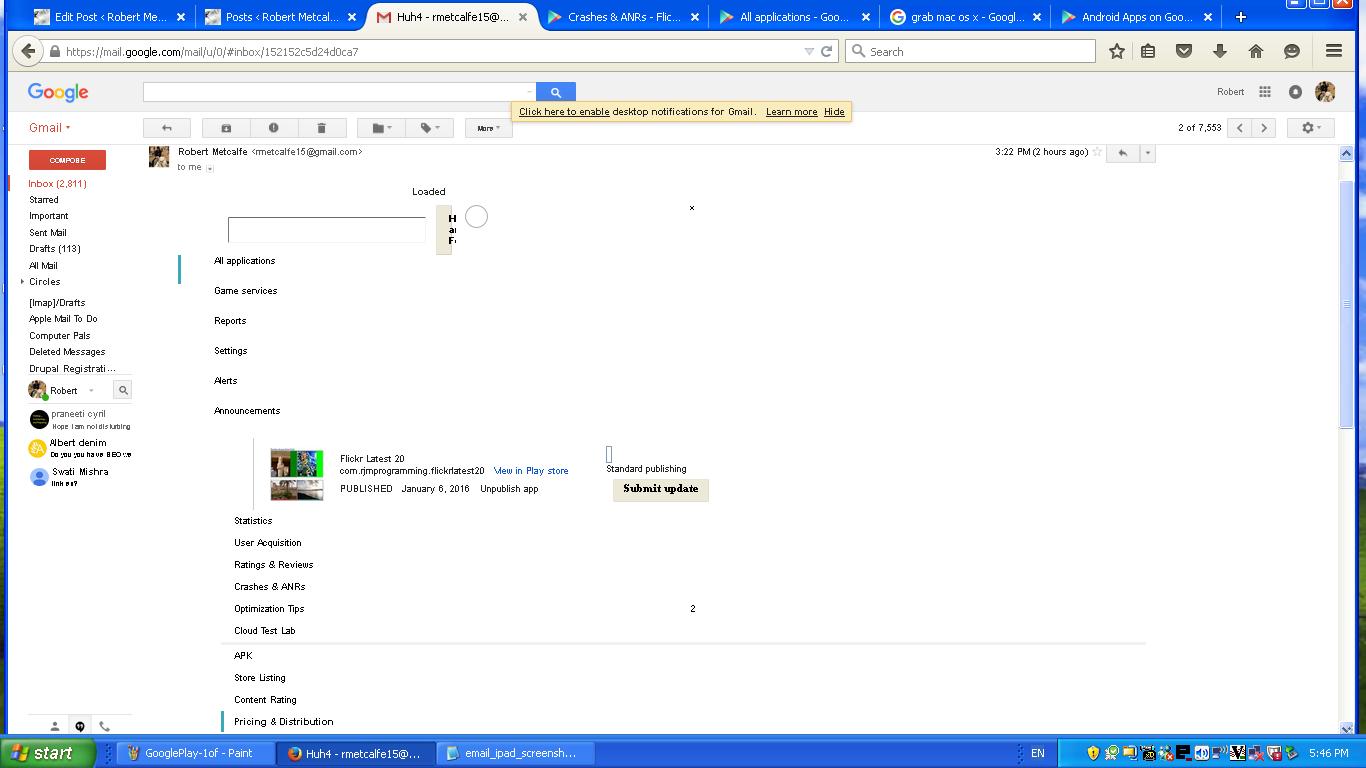Click the Crashes & ANRs entry
The height and width of the screenshot is (768, 1366).
point(270,587)
